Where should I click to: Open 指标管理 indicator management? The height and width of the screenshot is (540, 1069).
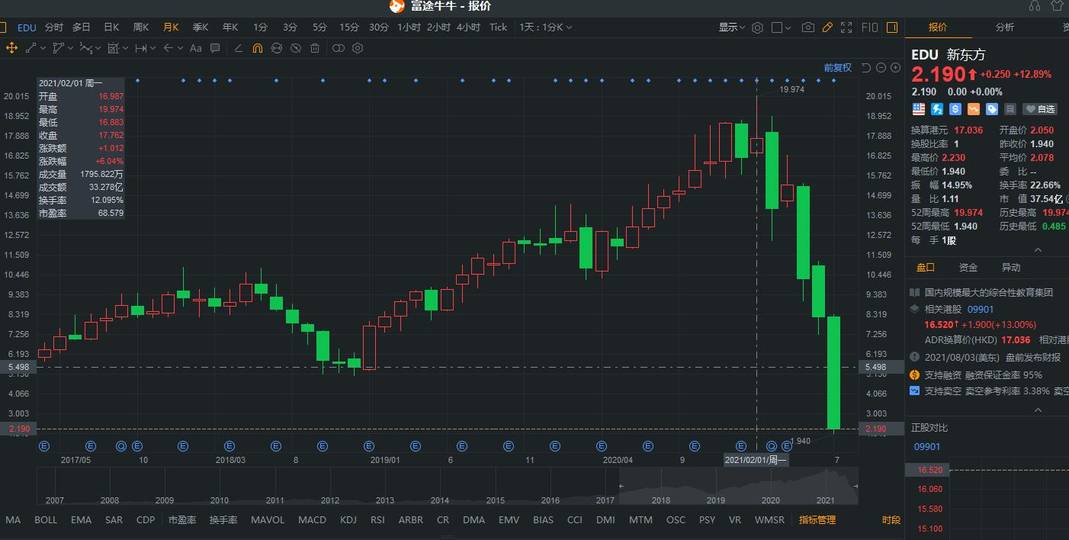point(817,520)
